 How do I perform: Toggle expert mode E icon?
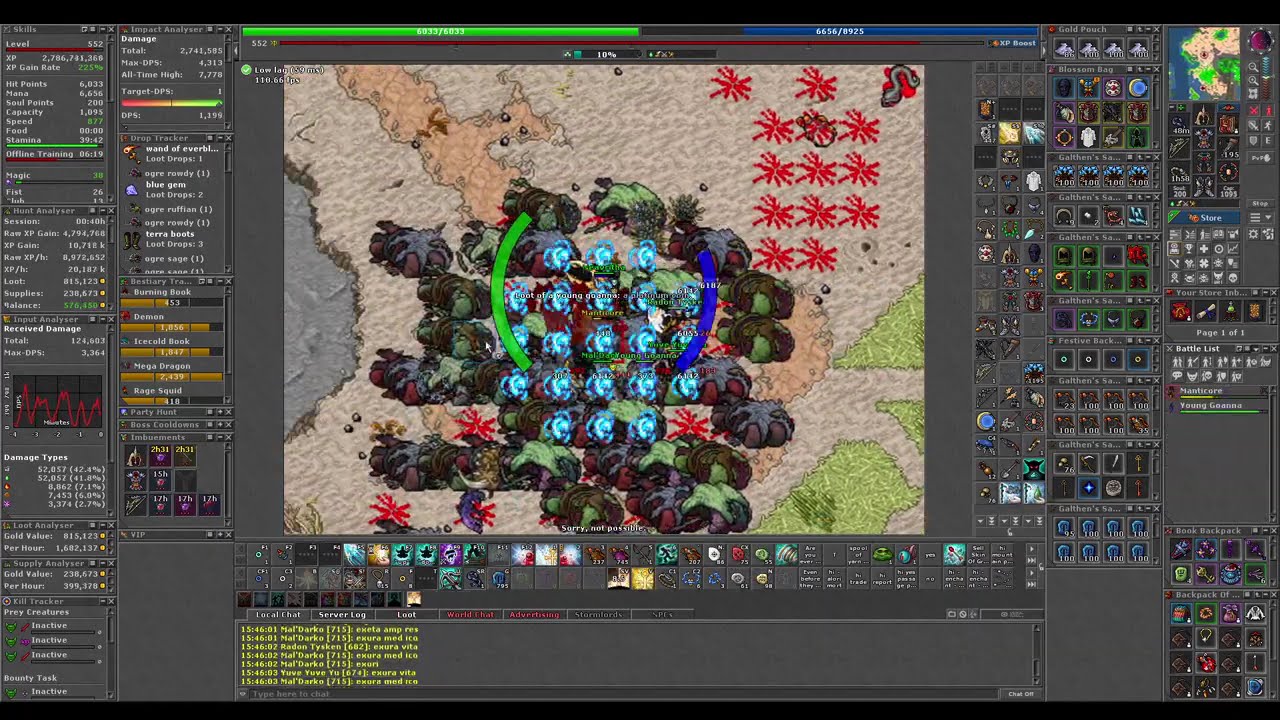1269,140
